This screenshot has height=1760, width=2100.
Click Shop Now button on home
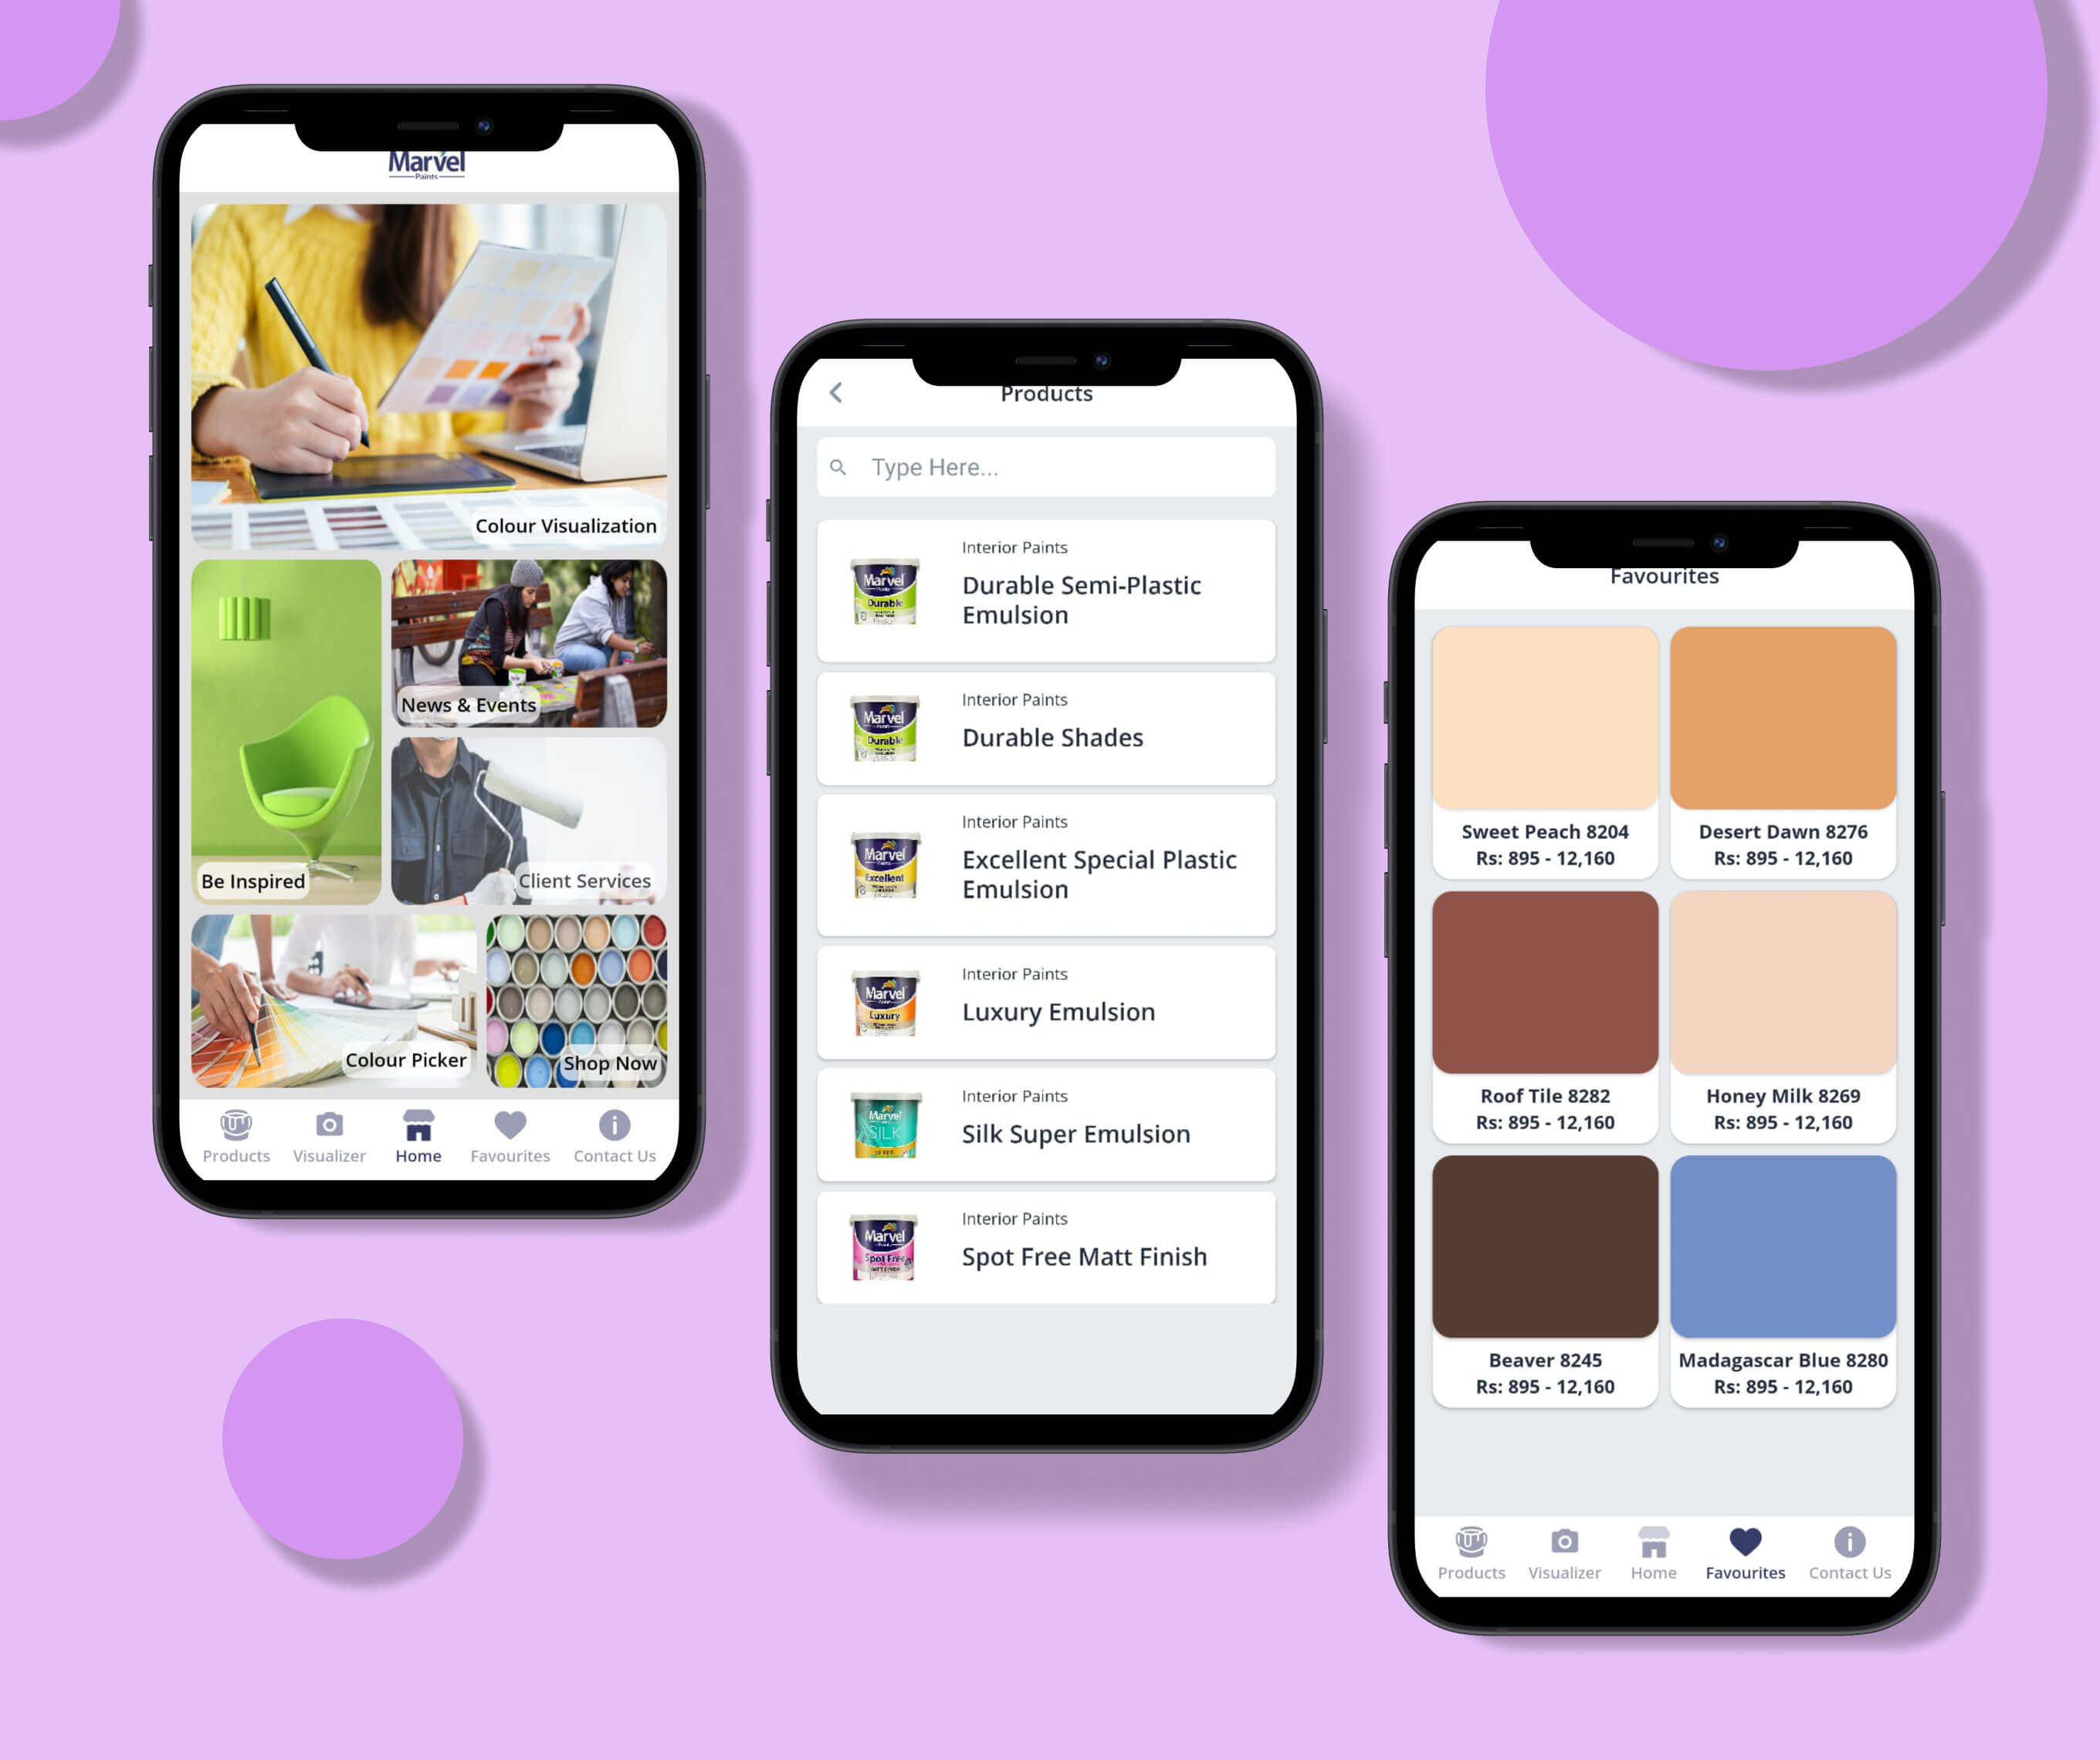[x=608, y=1061]
